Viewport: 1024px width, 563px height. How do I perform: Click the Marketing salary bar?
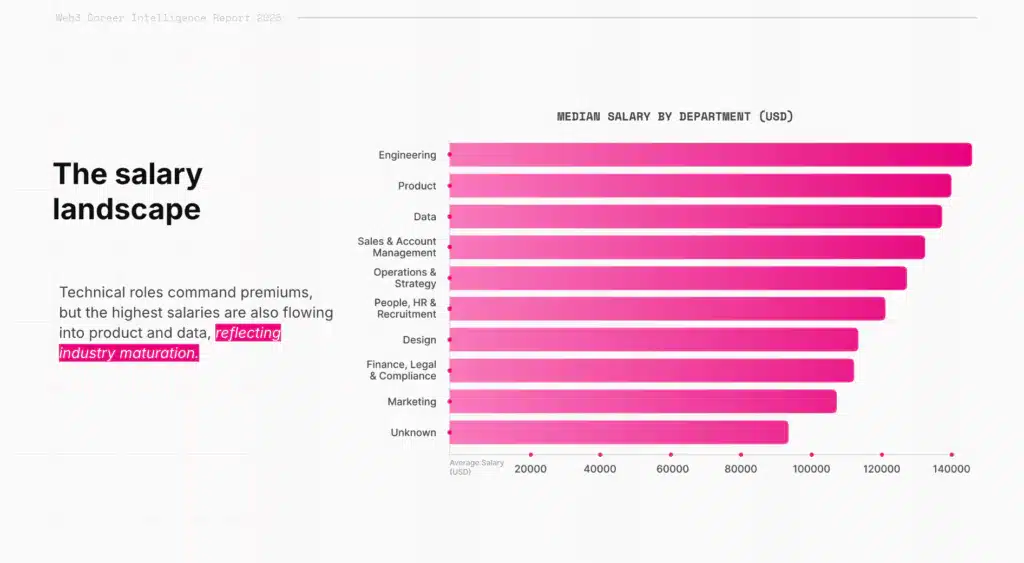pyautogui.click(x=643, y=402)
